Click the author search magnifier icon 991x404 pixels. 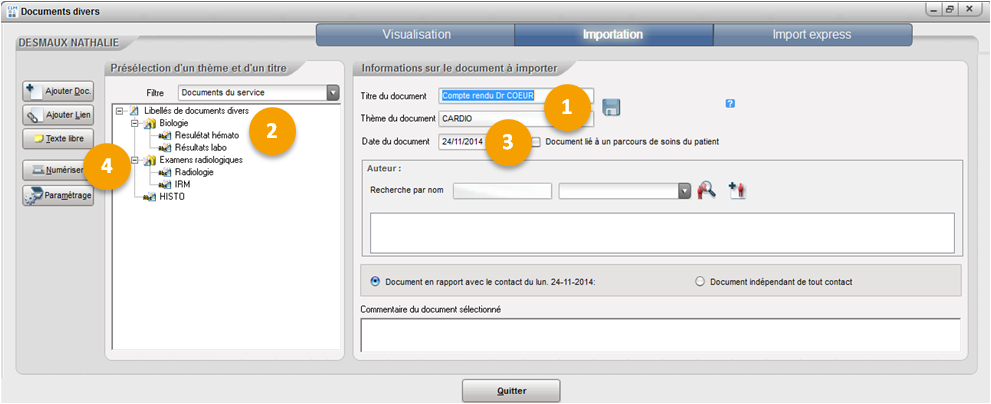click(707, 191)
